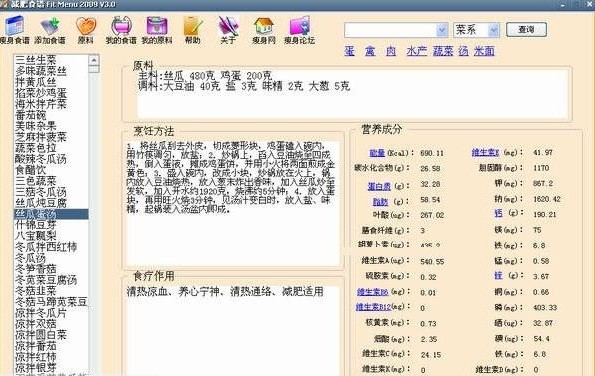Select 凉拌银芽 in the recipe list
The image size is (595, 376).
click(x=51, y=368)
